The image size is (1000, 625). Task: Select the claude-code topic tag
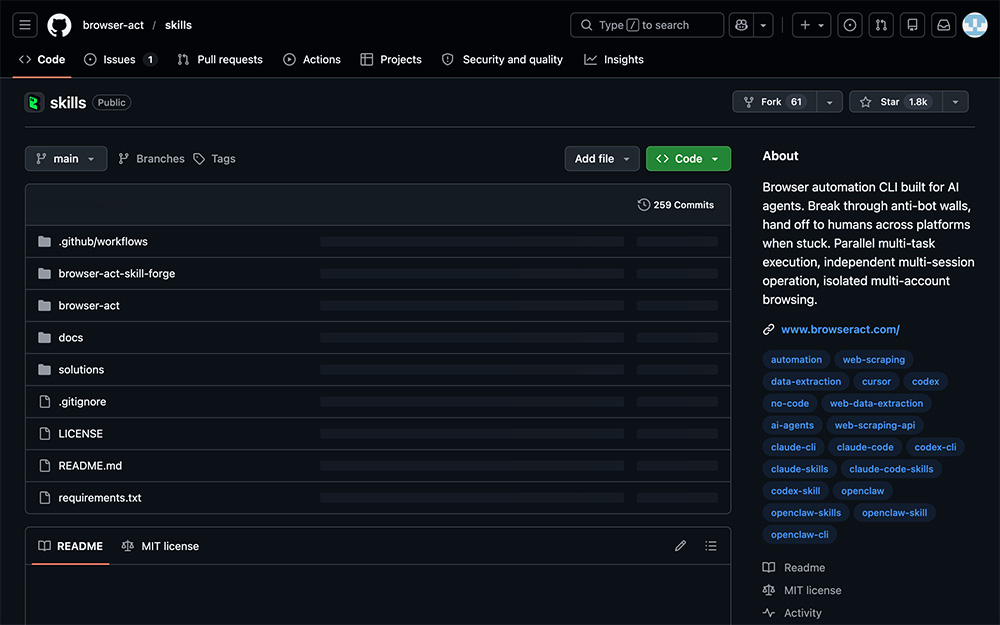(865, 447)
